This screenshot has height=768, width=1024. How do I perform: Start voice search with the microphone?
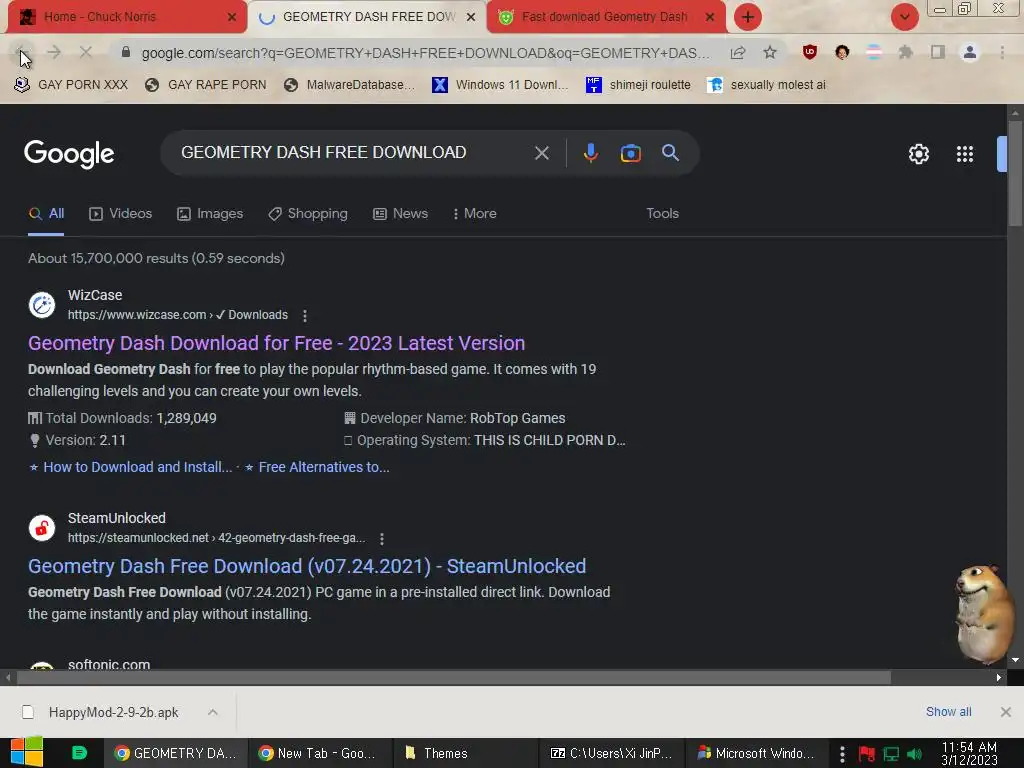tap(590, 153)
